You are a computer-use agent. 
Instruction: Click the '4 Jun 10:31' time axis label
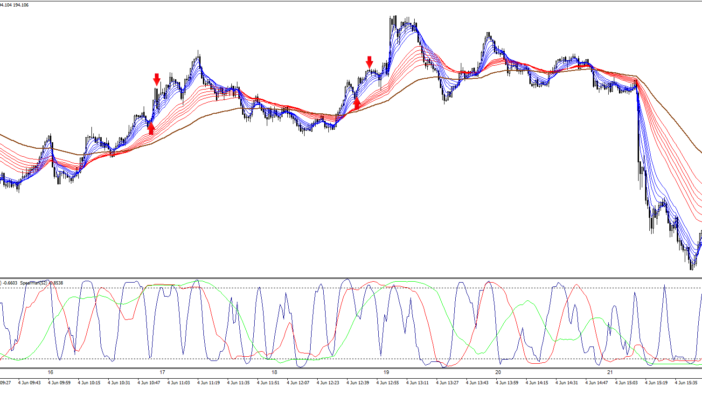click(x=119, y=383)
